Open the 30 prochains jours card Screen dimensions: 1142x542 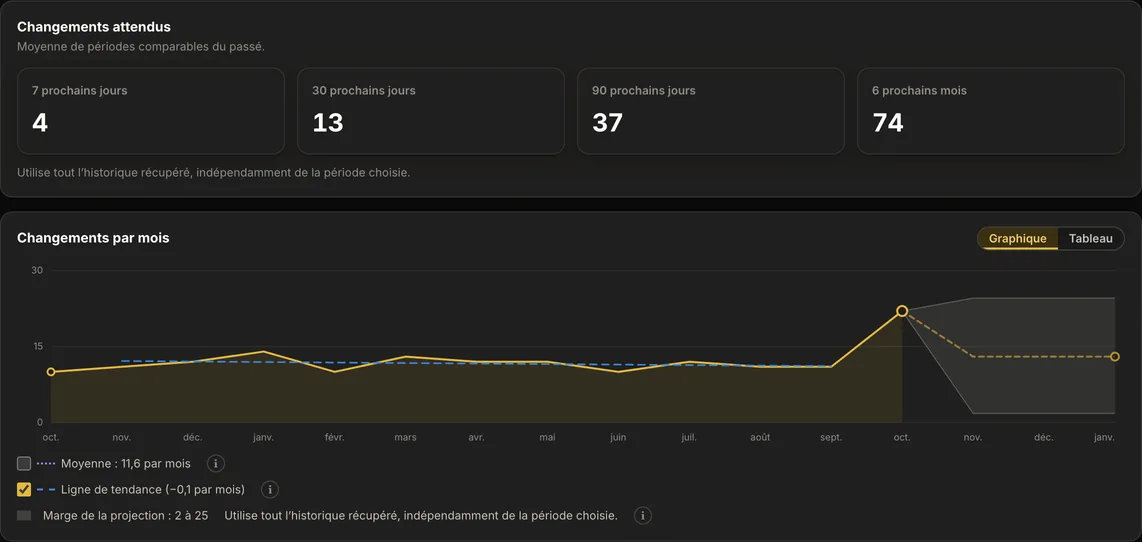[x=430, y=111]
